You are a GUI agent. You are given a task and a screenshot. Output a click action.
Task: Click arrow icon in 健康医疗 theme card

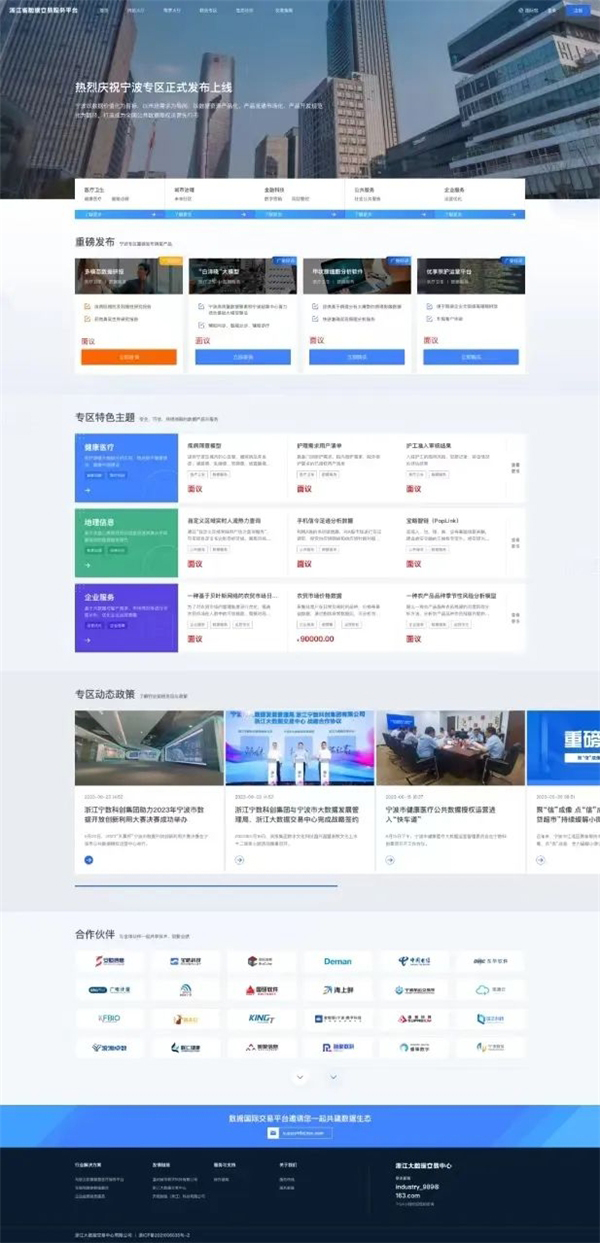click(88, 491)
